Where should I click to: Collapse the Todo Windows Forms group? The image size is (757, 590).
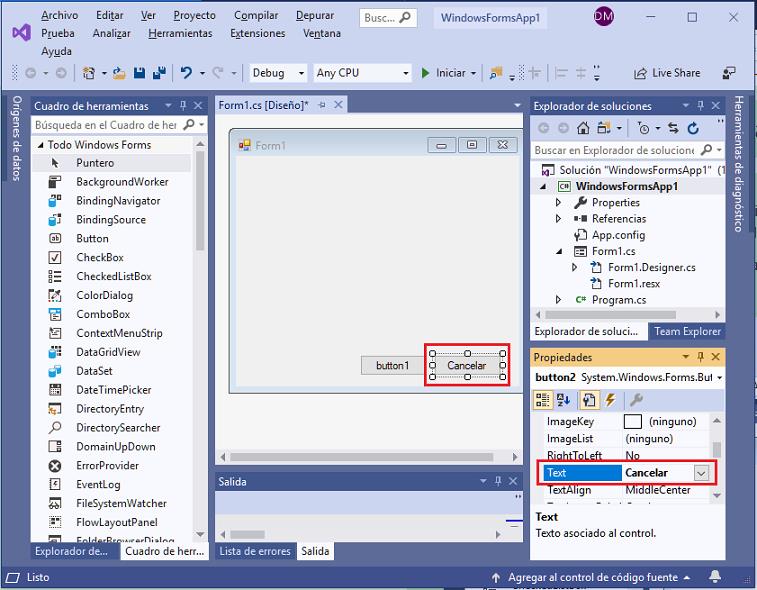pyautogui.click(x=41, y=145)
